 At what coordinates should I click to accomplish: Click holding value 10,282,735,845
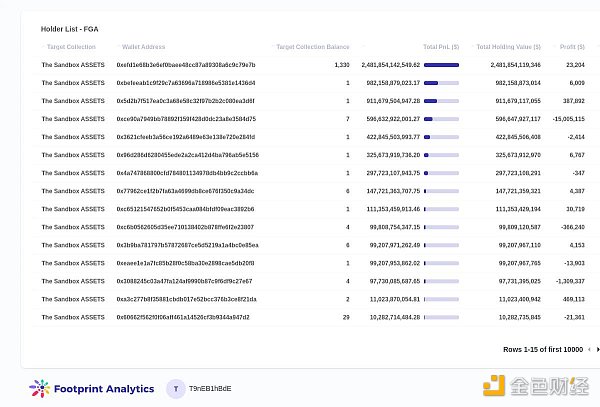520,317
